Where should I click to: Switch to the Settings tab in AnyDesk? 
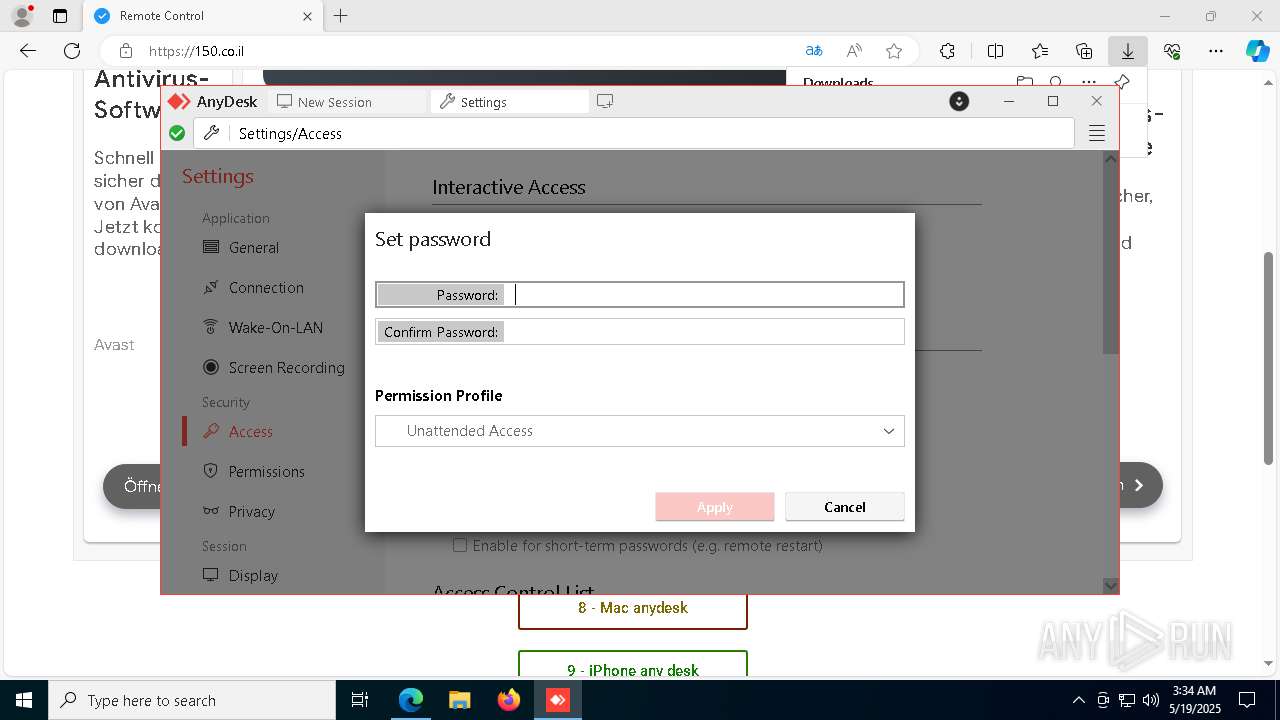510,102
